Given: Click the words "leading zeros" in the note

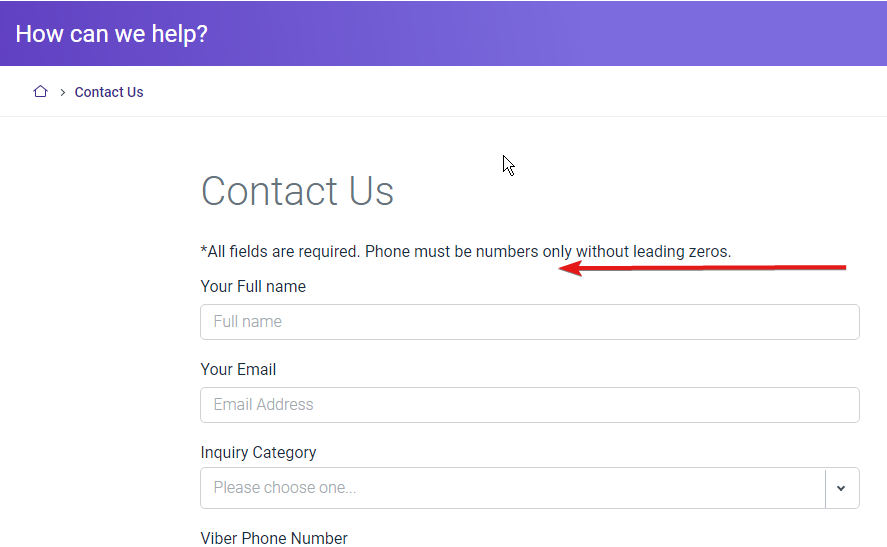Looking at the screenshot, I should point(682,251).
